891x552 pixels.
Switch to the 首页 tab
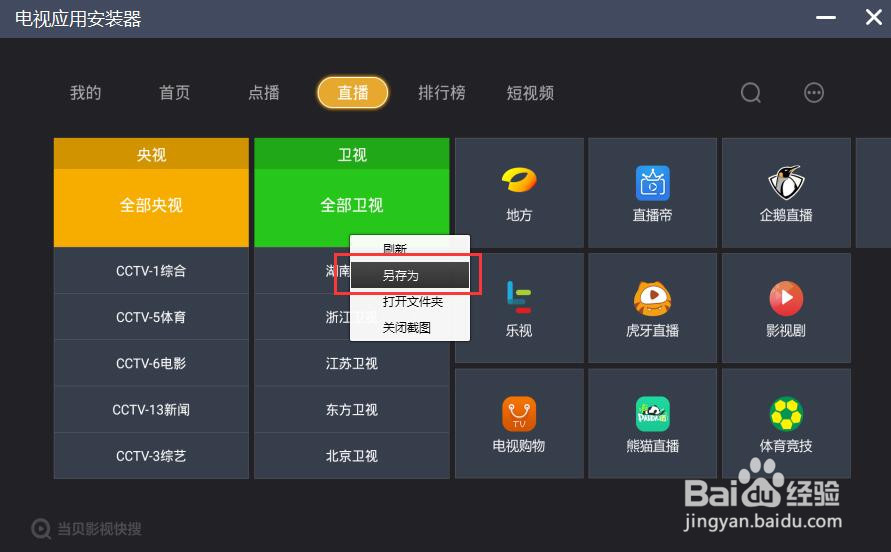(x=174, y=93)
